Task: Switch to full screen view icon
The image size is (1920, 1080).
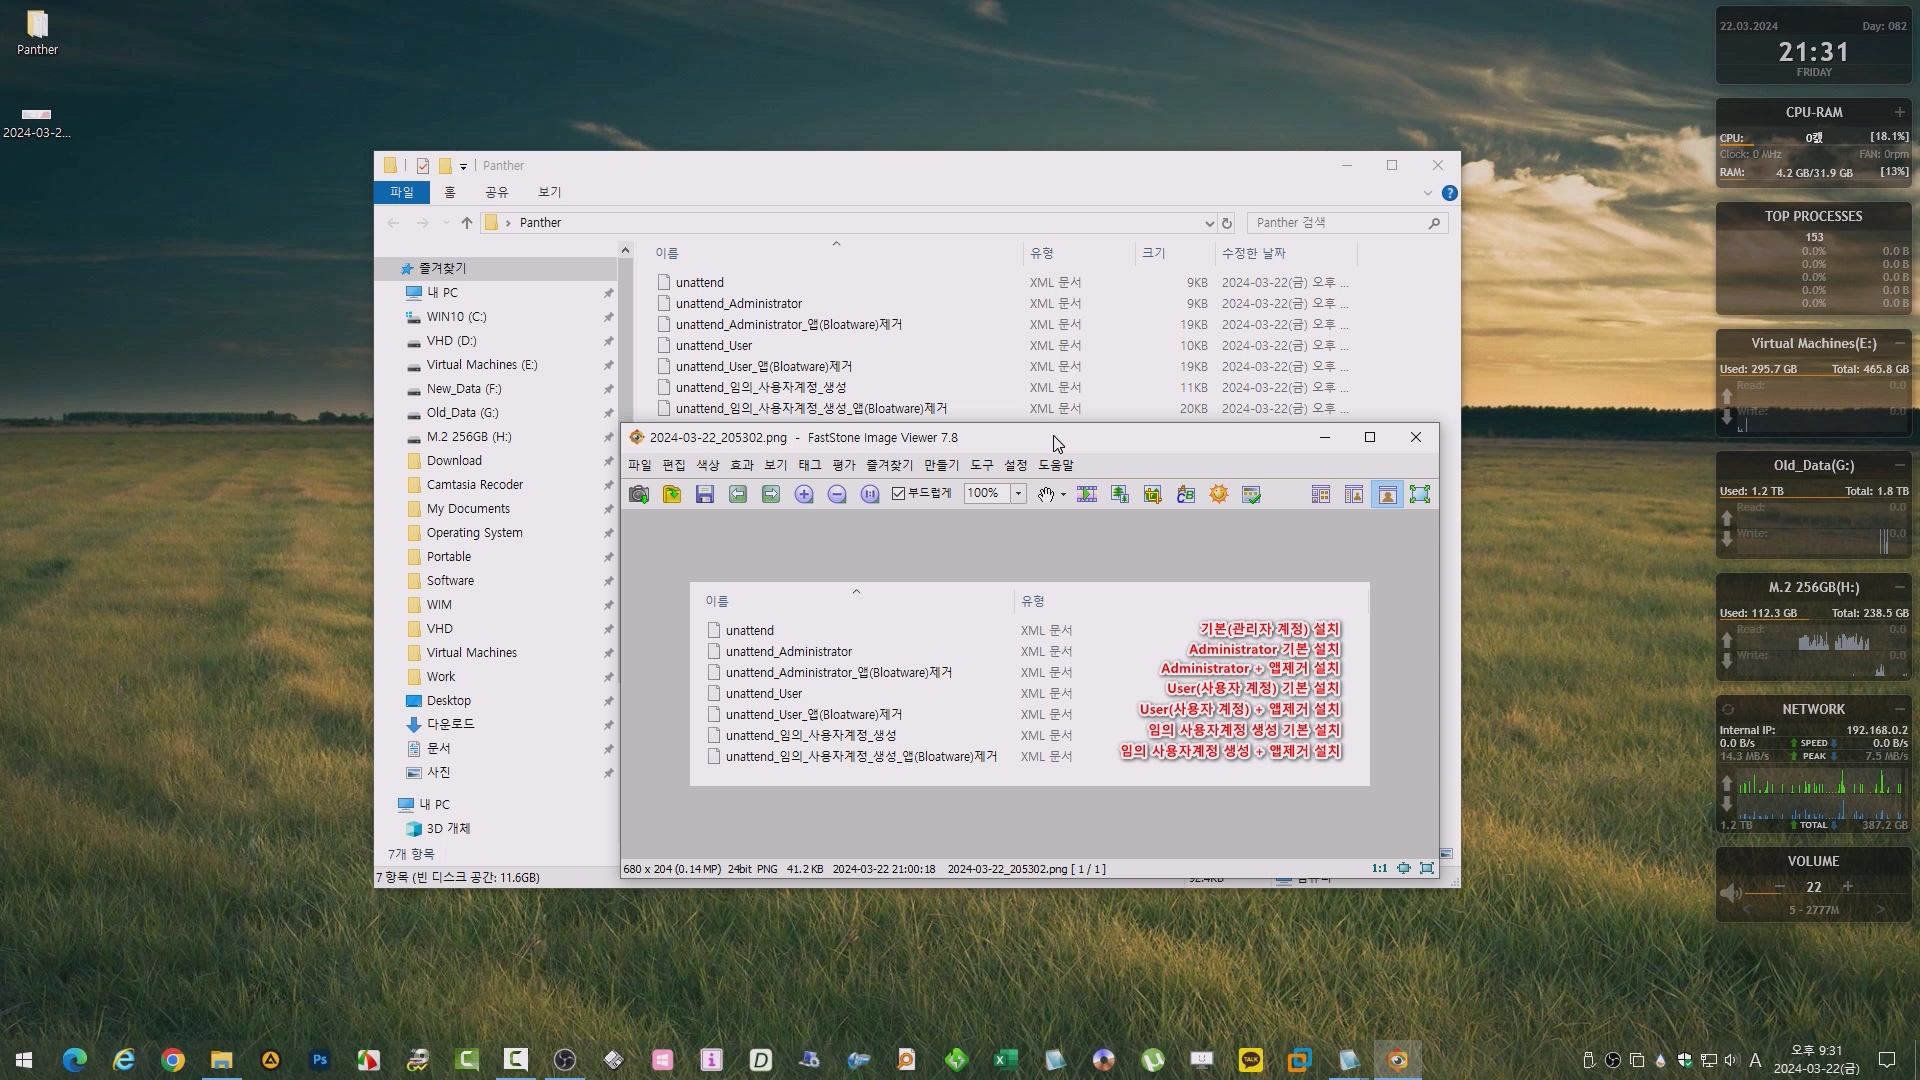Action: tap(1420, 494)
